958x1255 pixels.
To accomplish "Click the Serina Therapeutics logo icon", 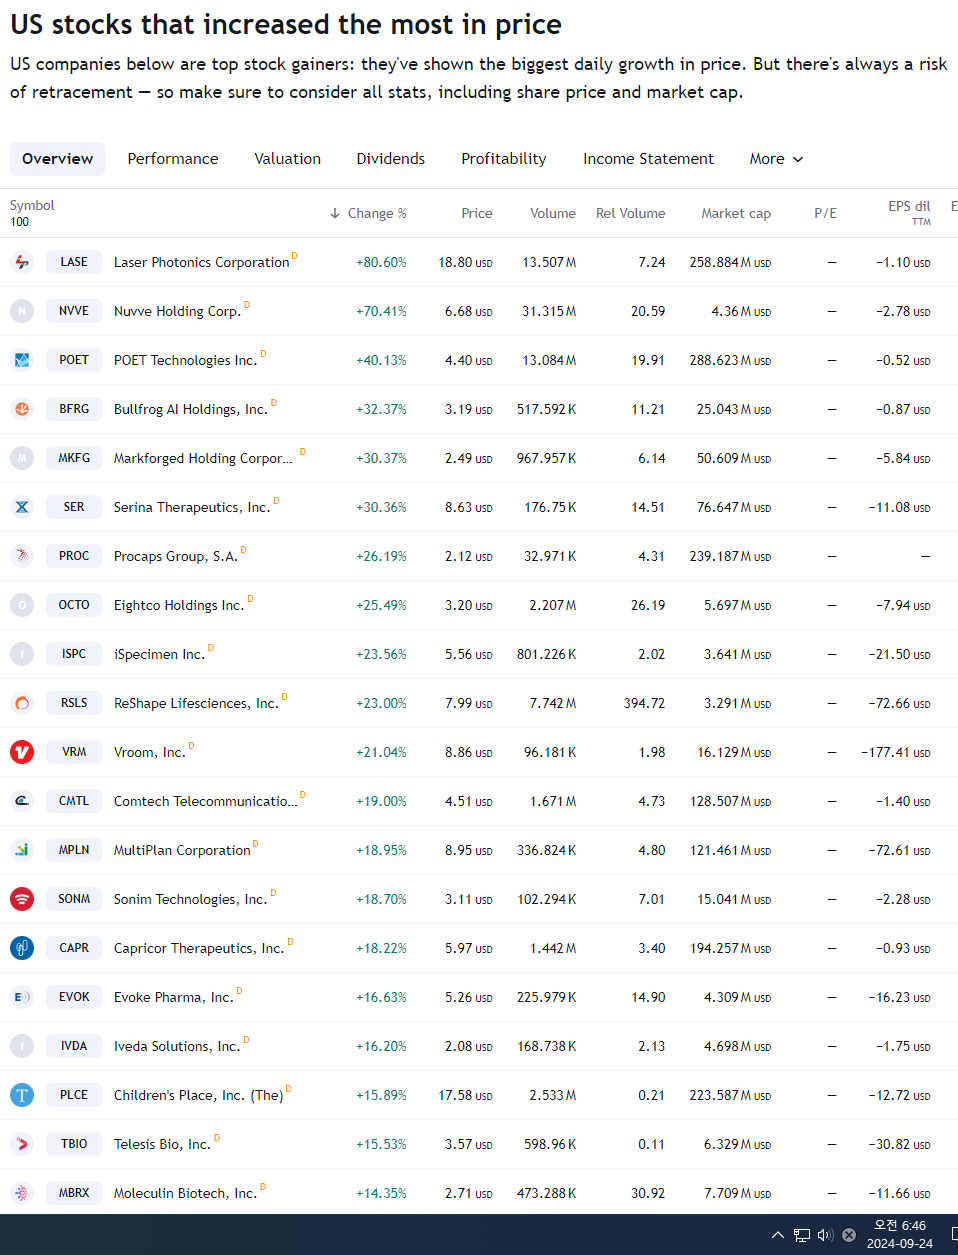I will point(22,507).
